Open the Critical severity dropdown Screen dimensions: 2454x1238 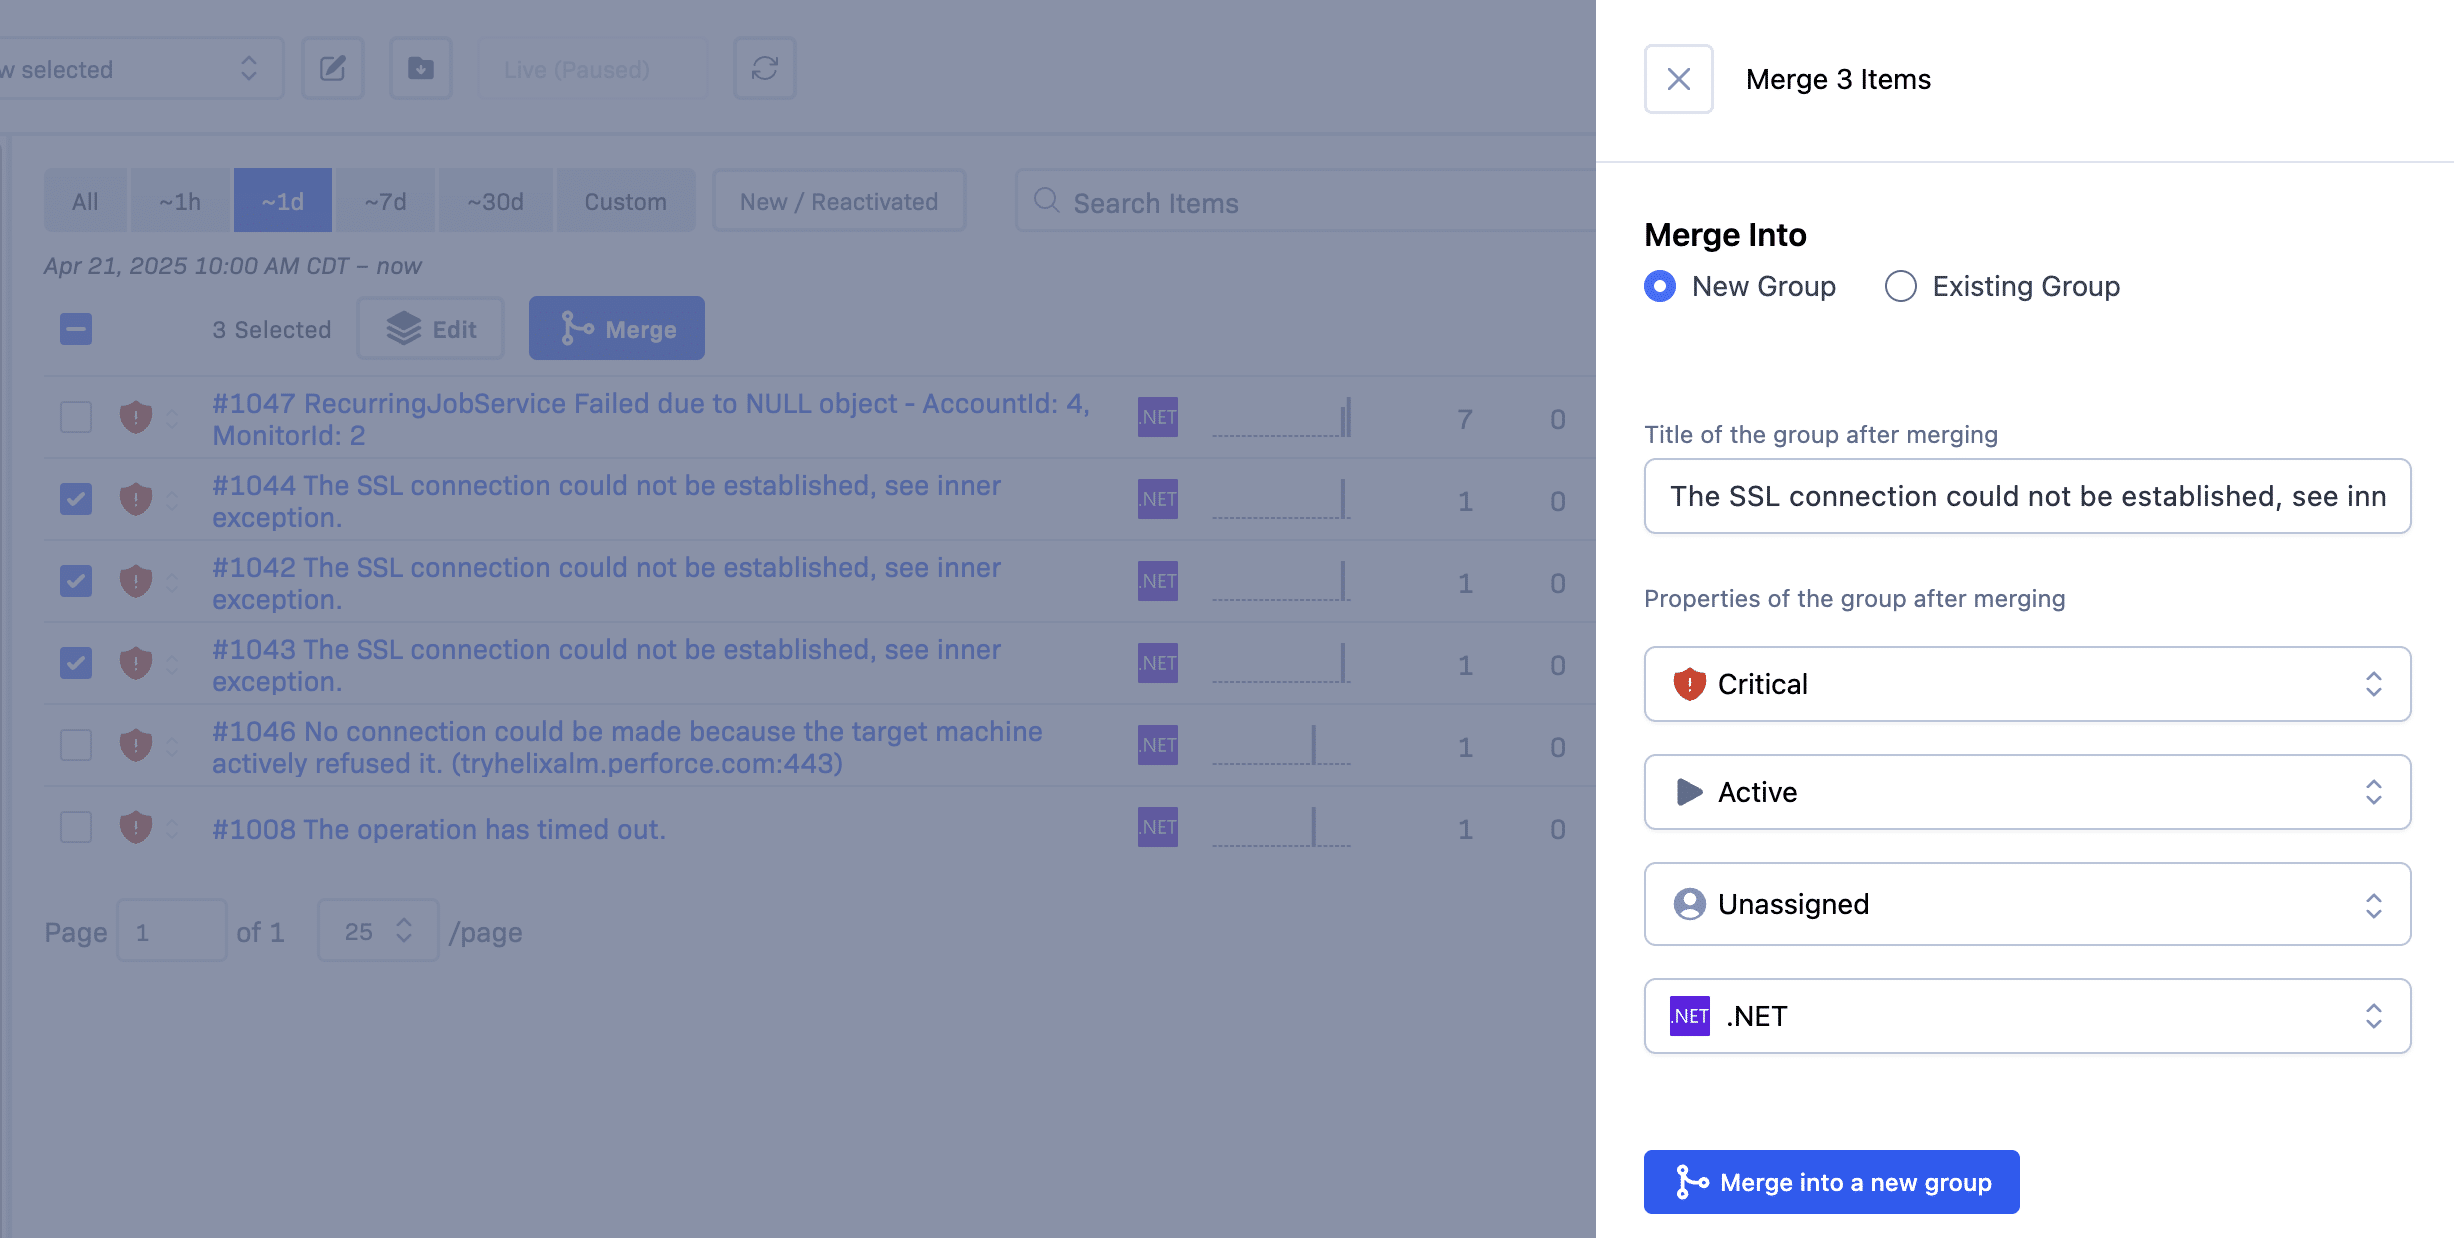click(2027, 684)
